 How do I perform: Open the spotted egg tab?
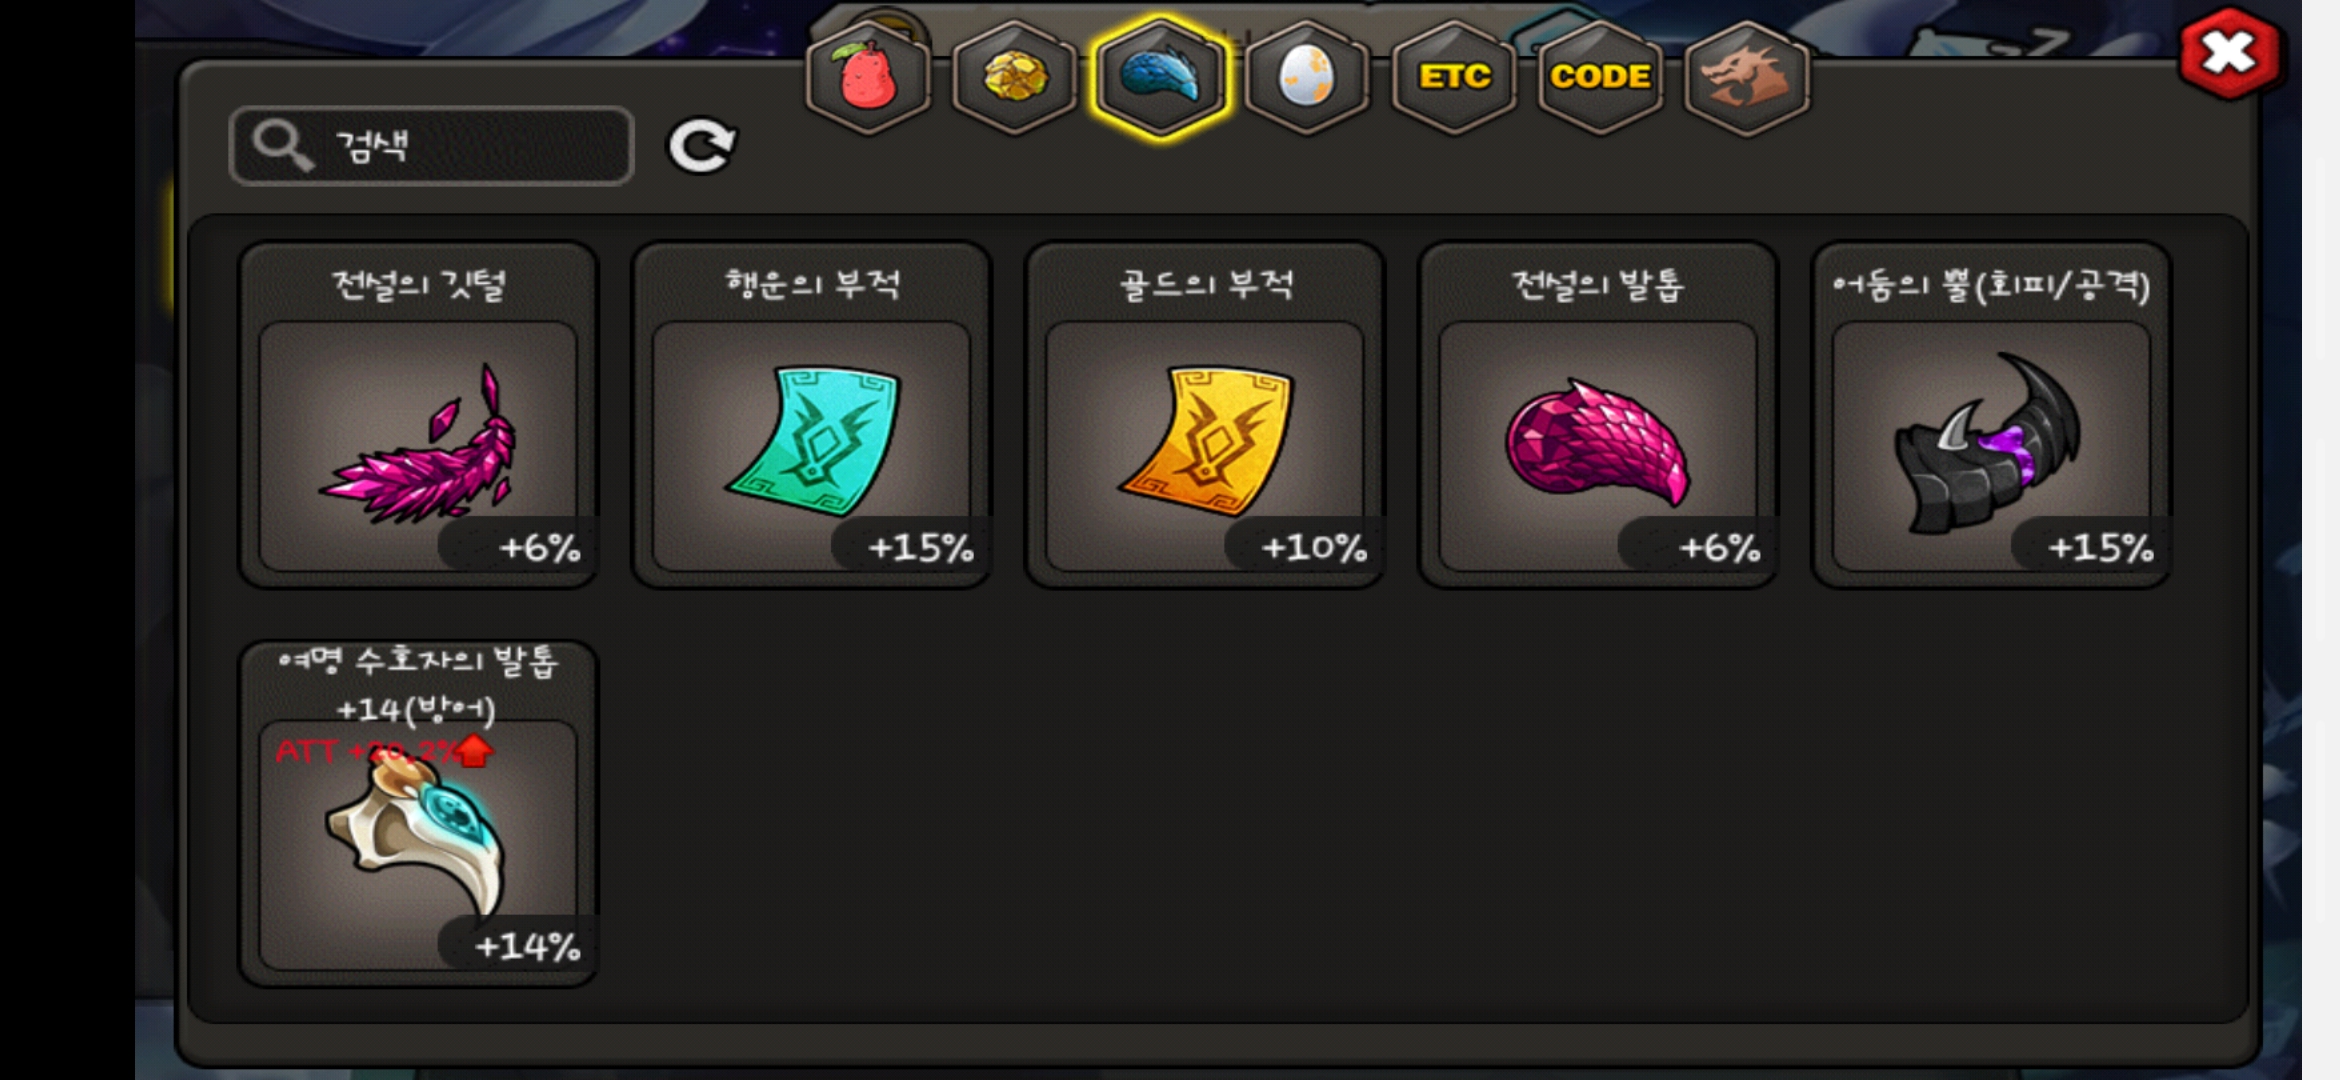coord(1306,77)
